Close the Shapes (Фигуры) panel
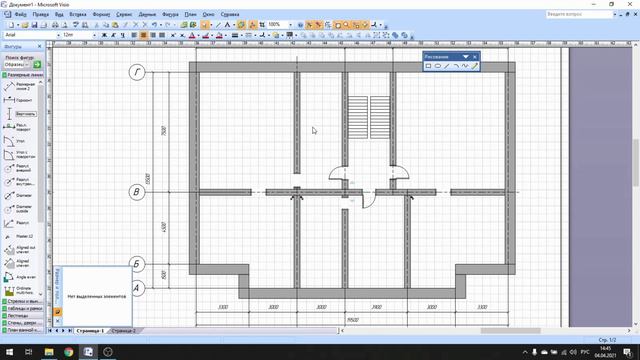The image size is (640, 360). click(40, 47)
